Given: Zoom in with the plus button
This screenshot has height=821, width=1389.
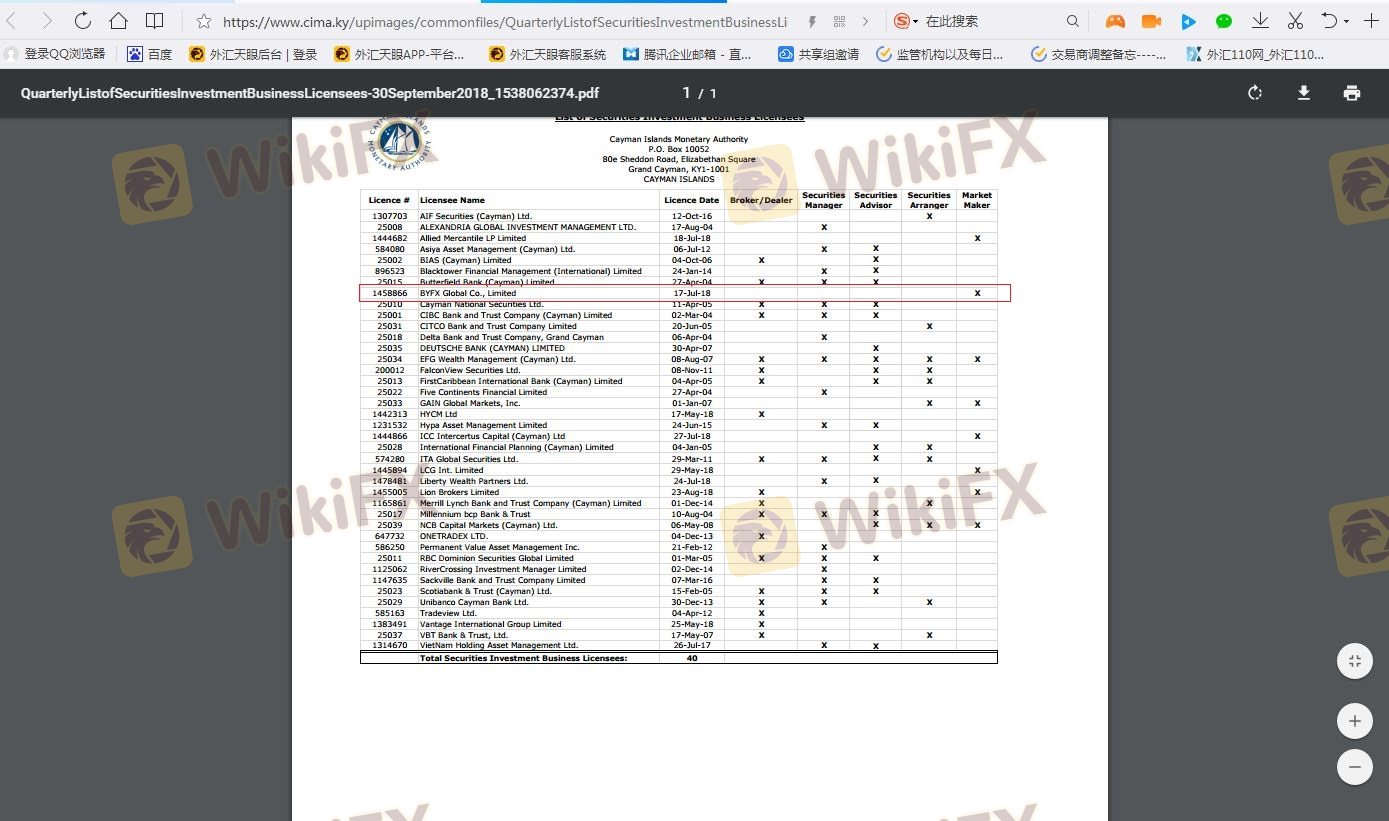Looking at the screenshot, I should click(x=1354, y=721).
